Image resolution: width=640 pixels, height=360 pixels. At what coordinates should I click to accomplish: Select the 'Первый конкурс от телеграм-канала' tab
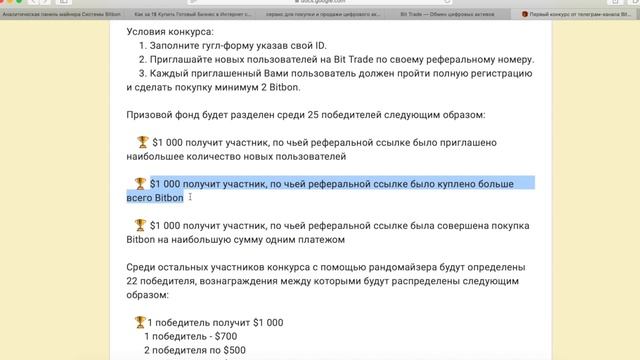576,14
